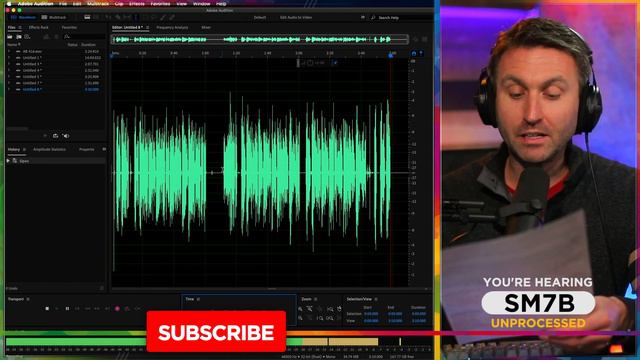Click far-right icon beside overview navigator

pyautogui.click(x=424, y=40)
